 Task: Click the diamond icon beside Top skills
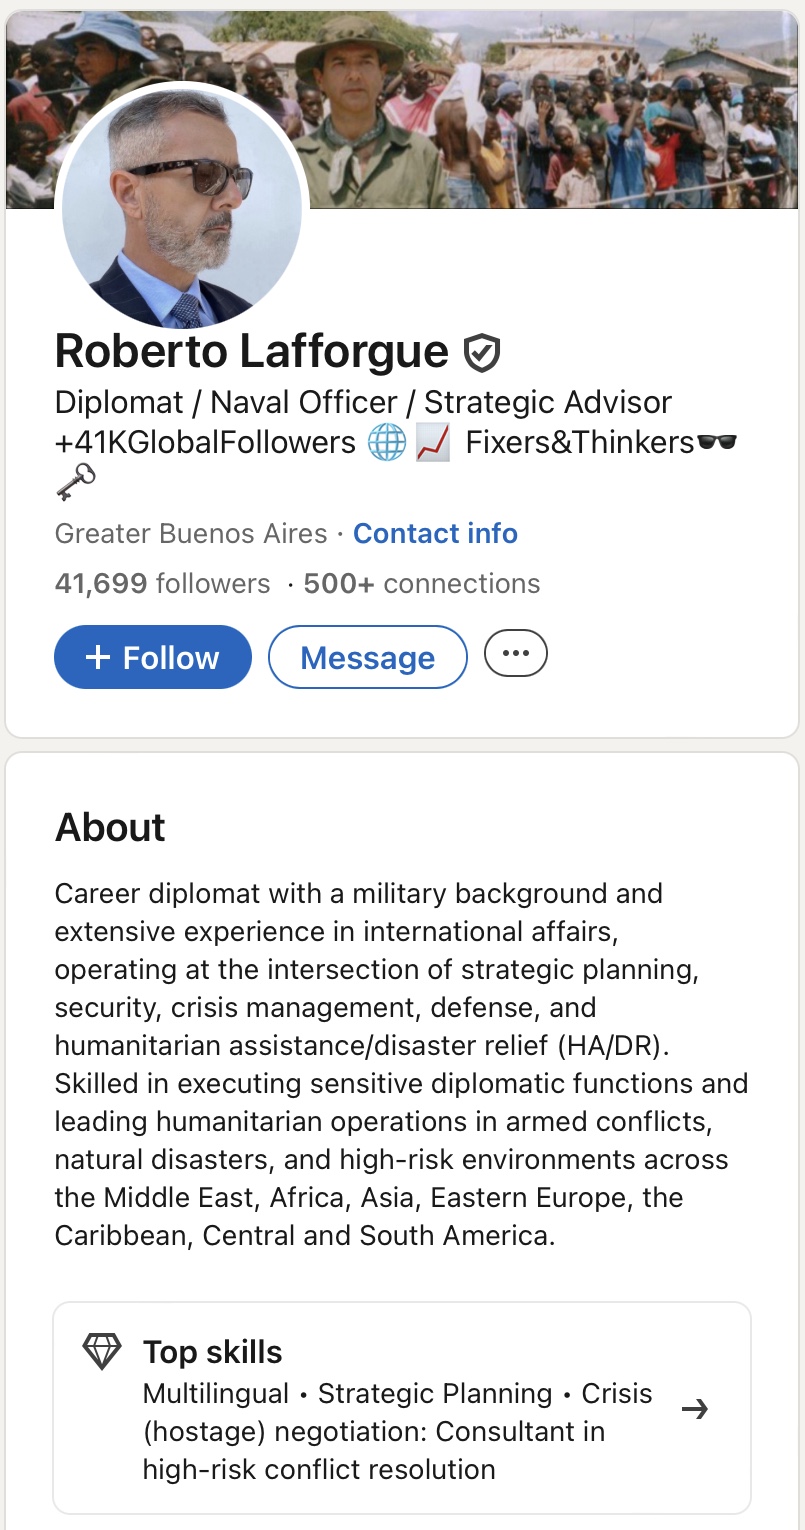pyautogui.click(x=101, y=1352)
